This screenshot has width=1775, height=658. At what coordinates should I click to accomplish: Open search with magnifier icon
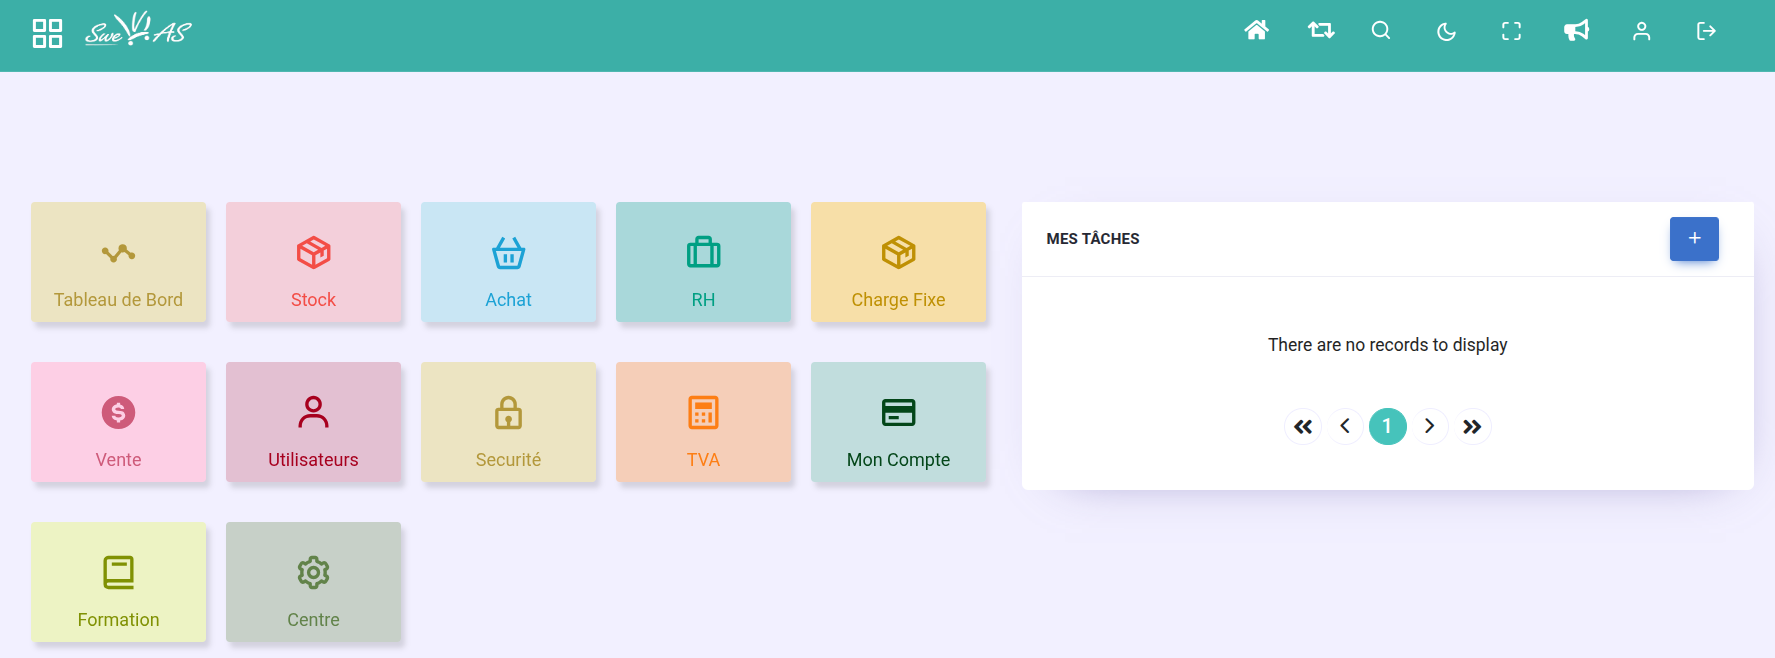(x=1381, y=31)
